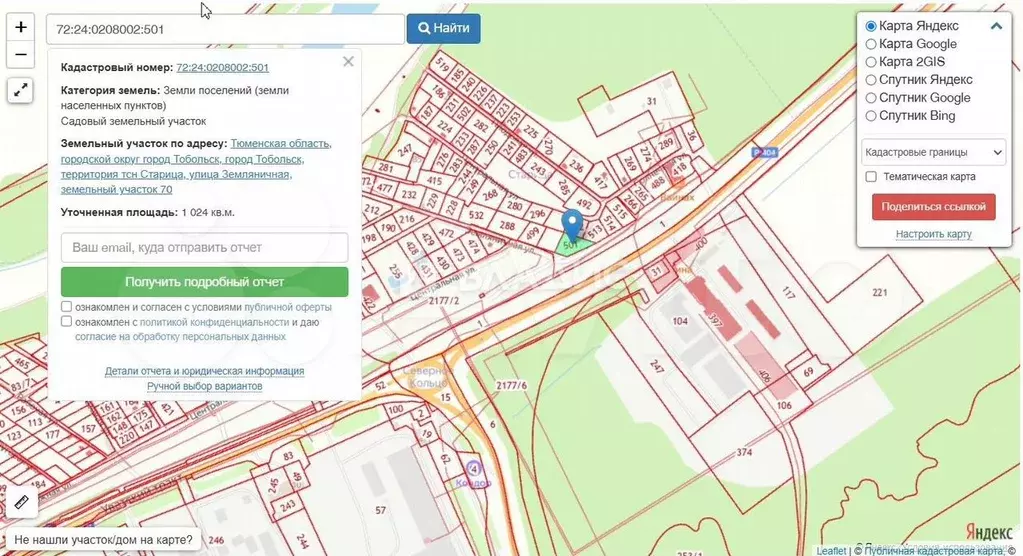1023x556 pixels.
Task: Click parcel number 374 on map
Action: point(744,452)
